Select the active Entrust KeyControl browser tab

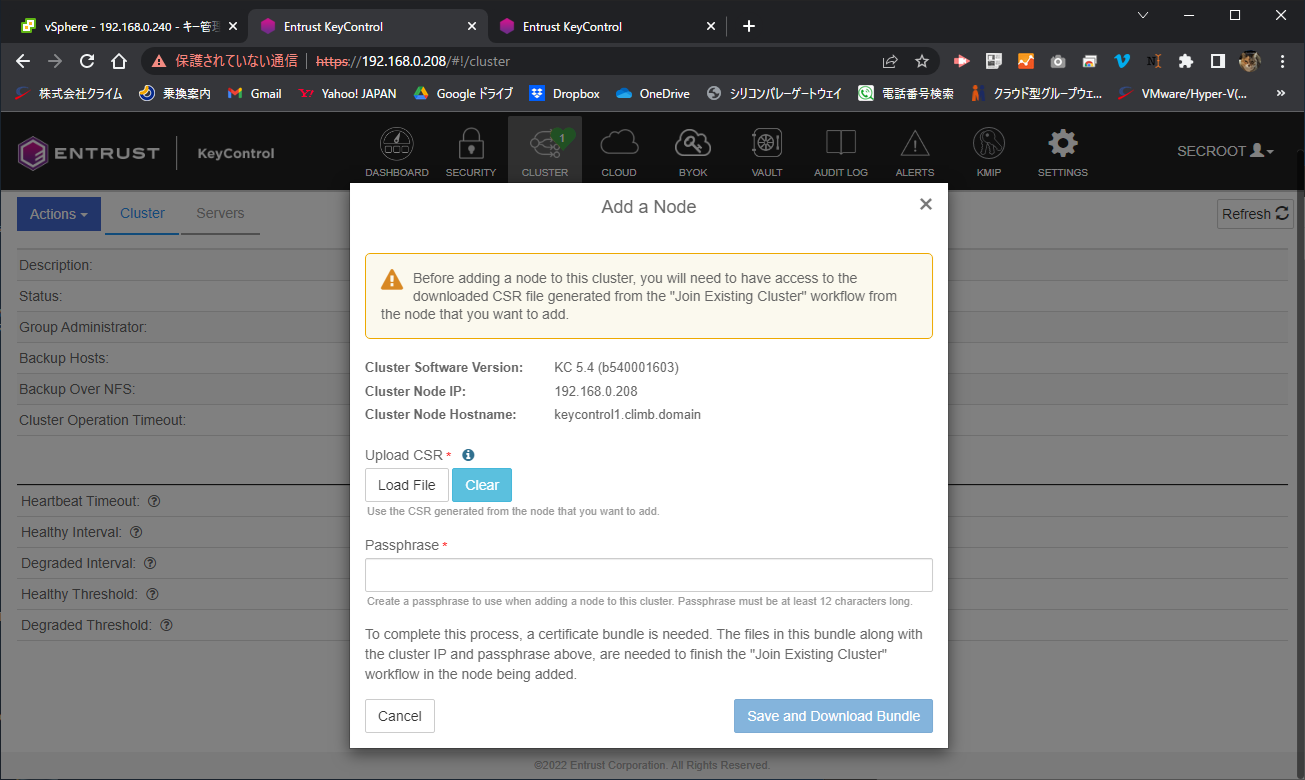(x=367, y=26)
